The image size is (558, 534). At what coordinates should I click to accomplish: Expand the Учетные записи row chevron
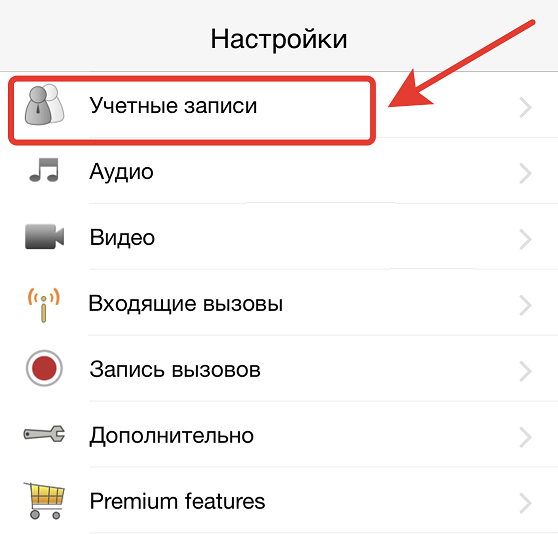pyautogui.click(x=525, y=107)
